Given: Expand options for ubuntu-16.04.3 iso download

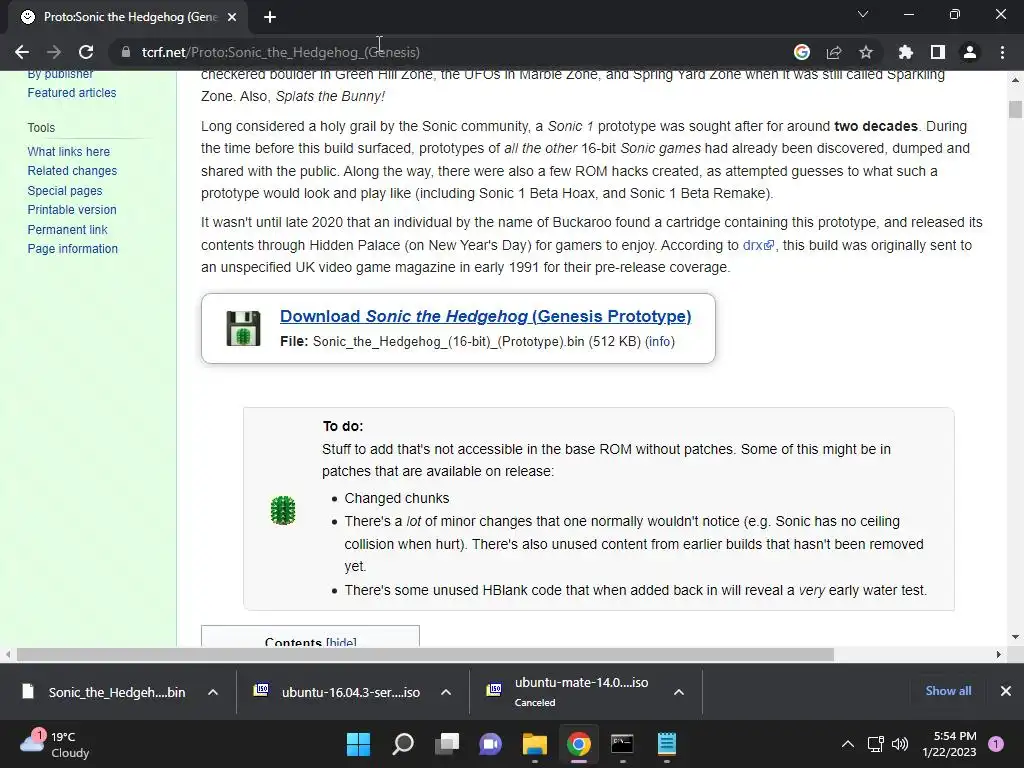Looking at the screenshot, I should (446, 692).
